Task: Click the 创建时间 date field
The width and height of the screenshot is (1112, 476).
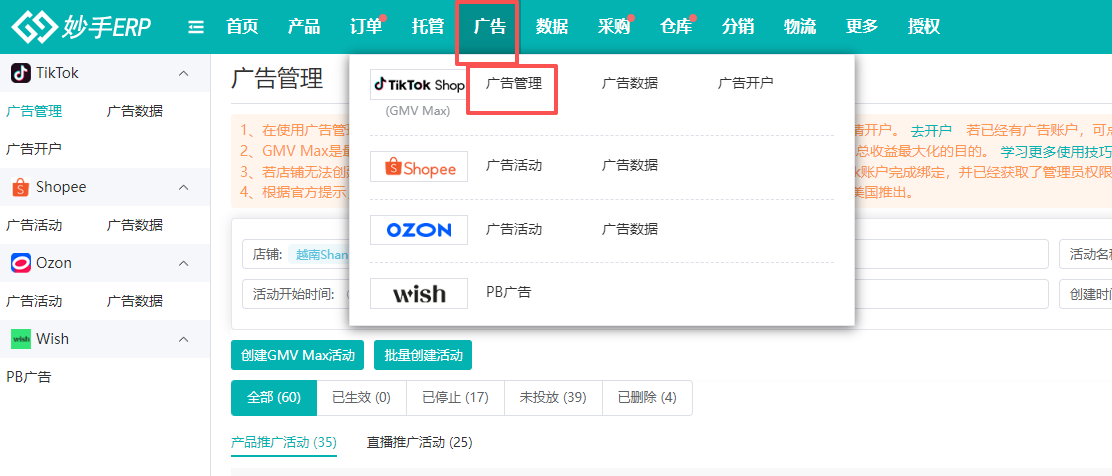Action: (1085, 294)
